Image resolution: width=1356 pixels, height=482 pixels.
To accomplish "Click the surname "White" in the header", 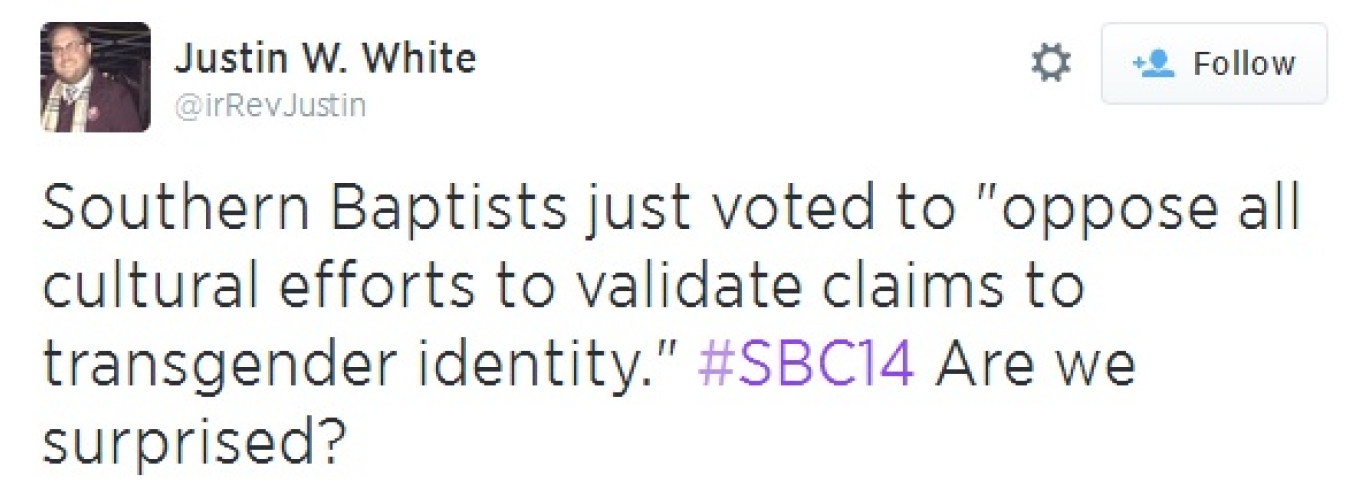I will click(424, 61).
